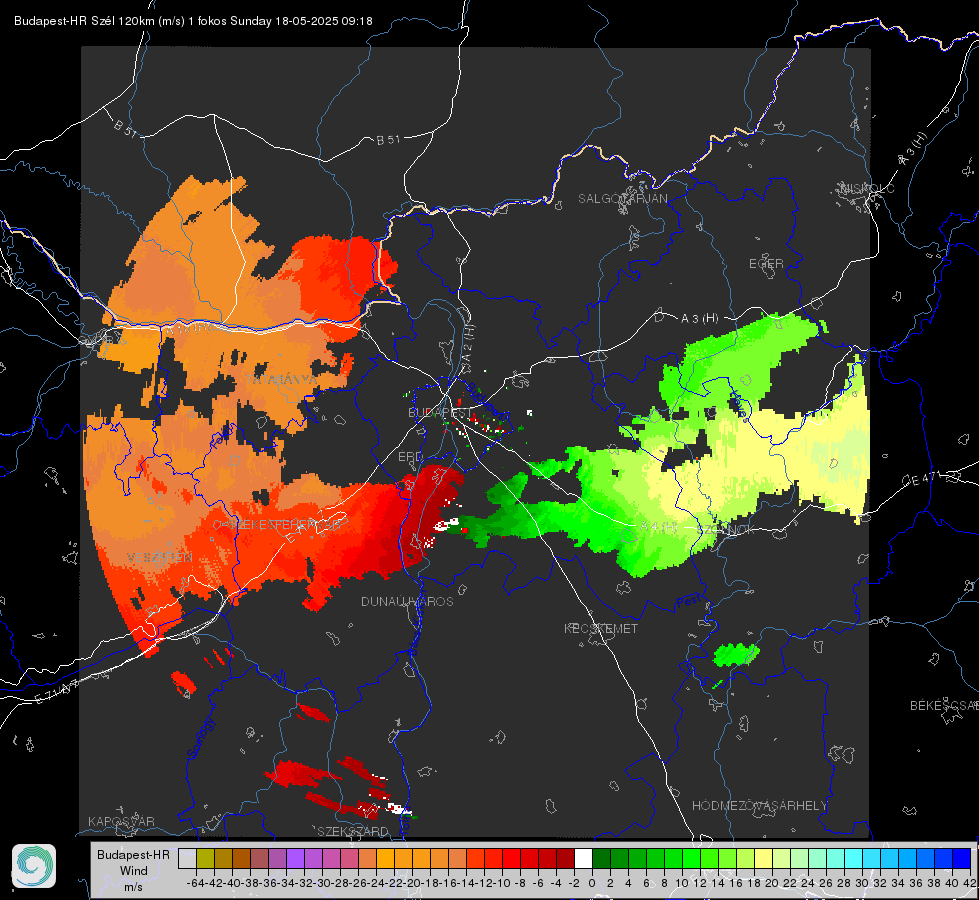The image size is (979, 900).
Task: Select the HÓDMEZŐVÁSÁRHELY city label
Action: (x=760, y=806)
